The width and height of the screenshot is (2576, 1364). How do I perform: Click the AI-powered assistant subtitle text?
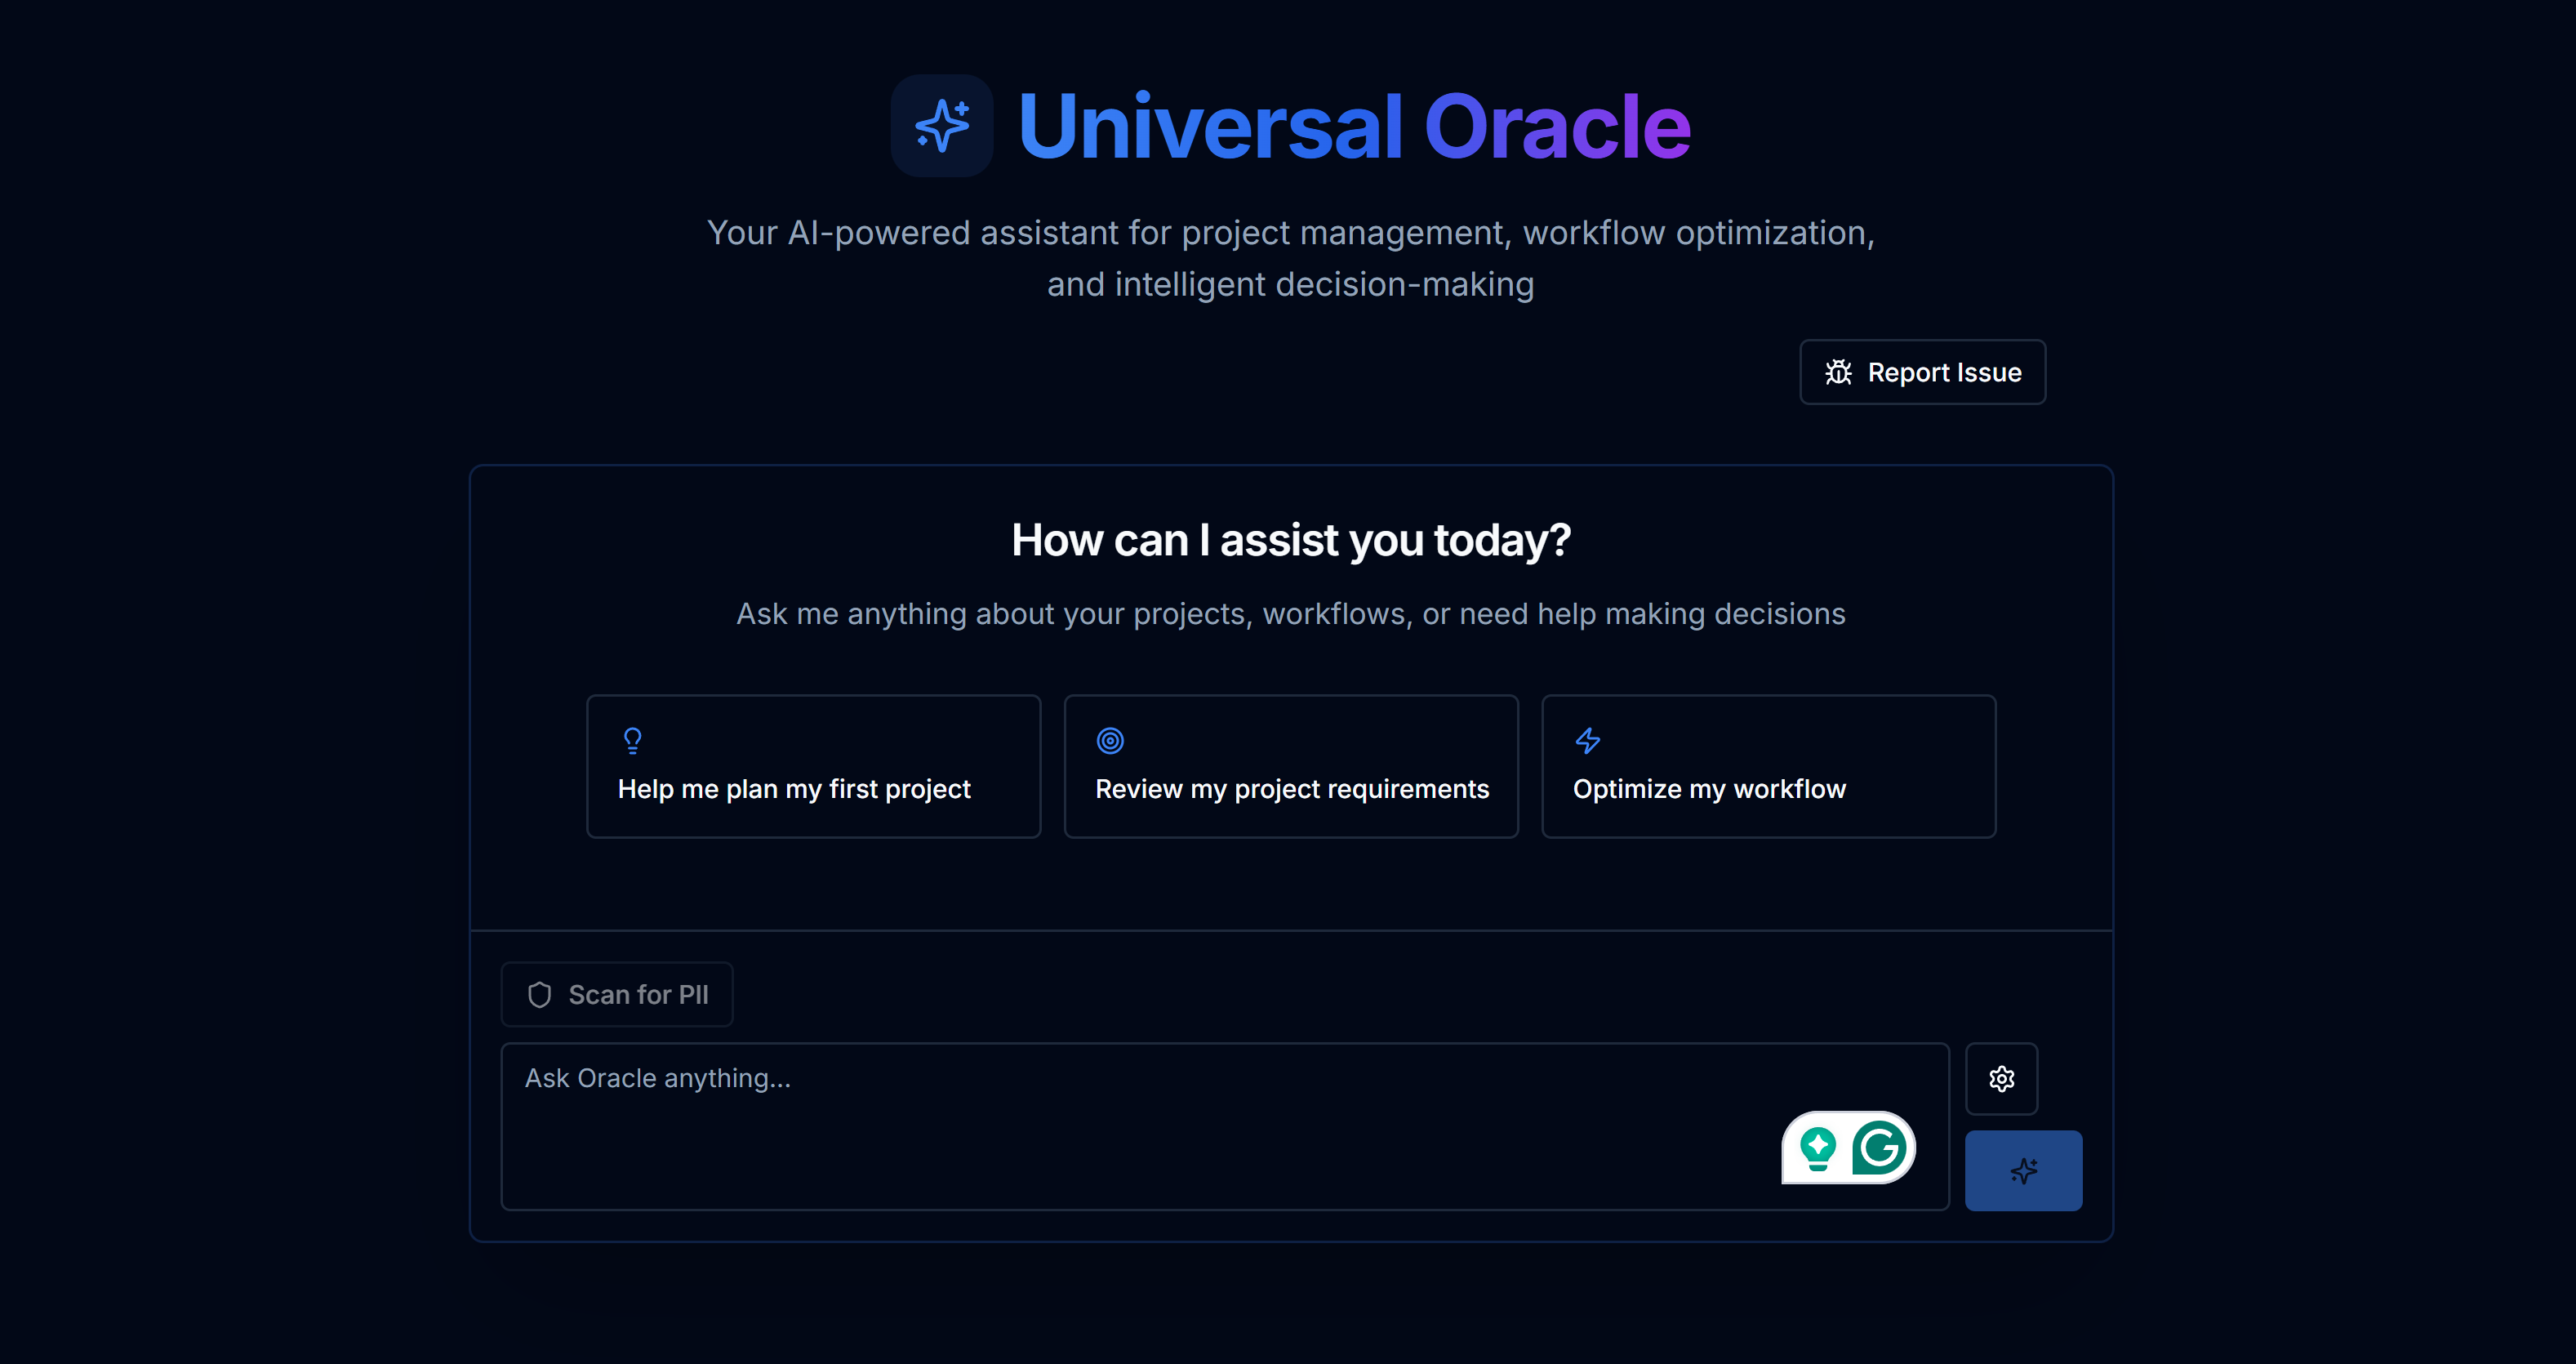click(x=1291, y=257)
